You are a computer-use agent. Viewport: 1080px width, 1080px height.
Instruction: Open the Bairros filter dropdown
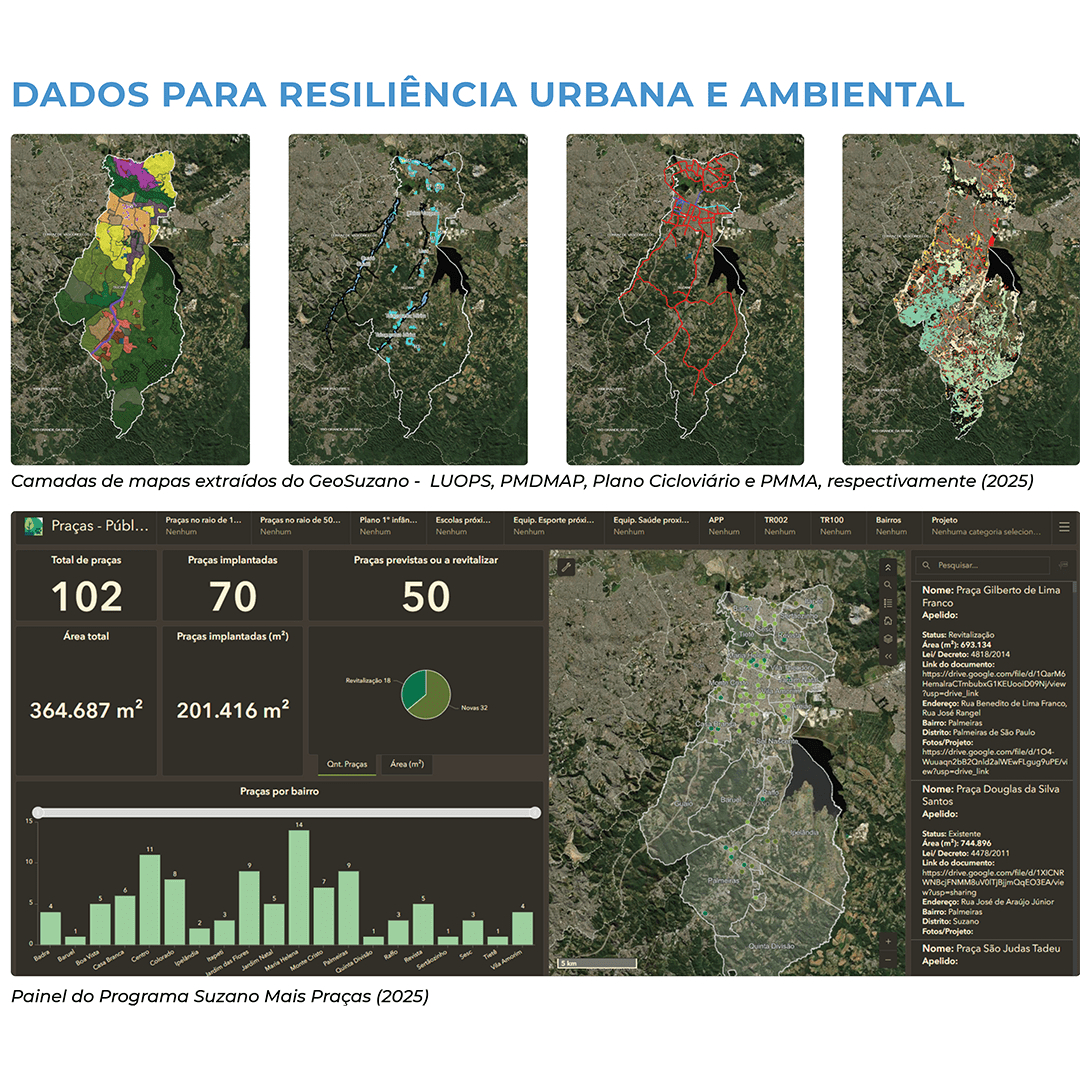[891, 526]
